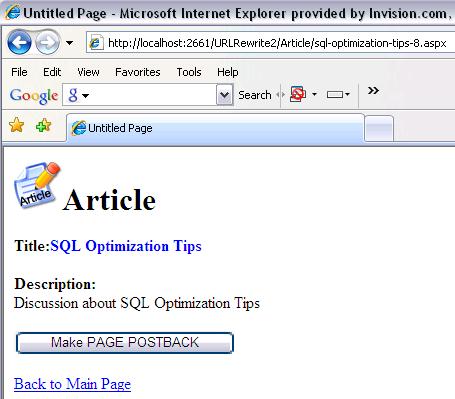Click the page icon in address bar
Screen dimensions: 455x399
(96, 43)
